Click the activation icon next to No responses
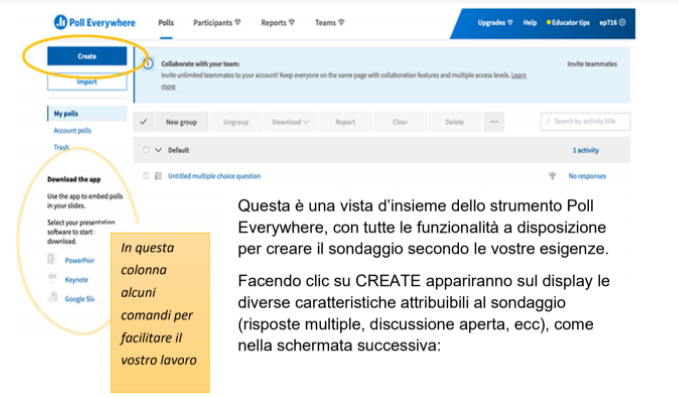This screenshot has height=397, width=679. point(552,176)
